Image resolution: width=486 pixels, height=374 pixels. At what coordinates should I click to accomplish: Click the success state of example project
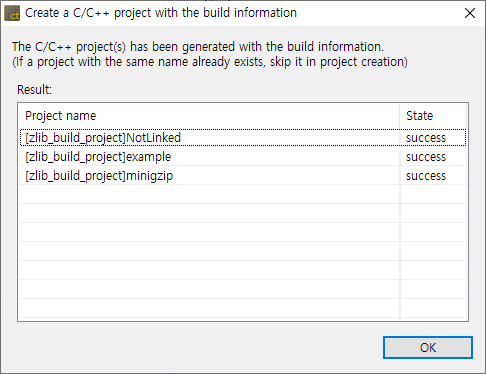(x=426, y=157)
